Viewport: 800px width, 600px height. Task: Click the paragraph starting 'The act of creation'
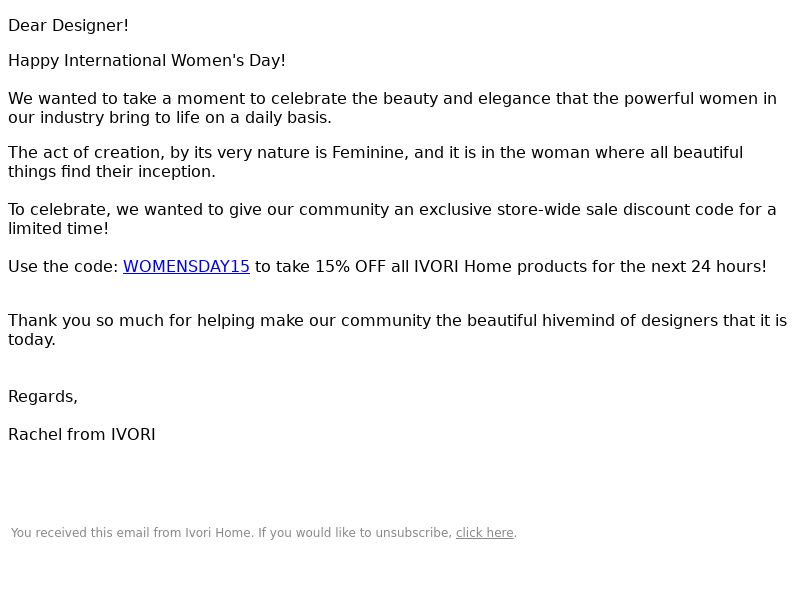376,162
